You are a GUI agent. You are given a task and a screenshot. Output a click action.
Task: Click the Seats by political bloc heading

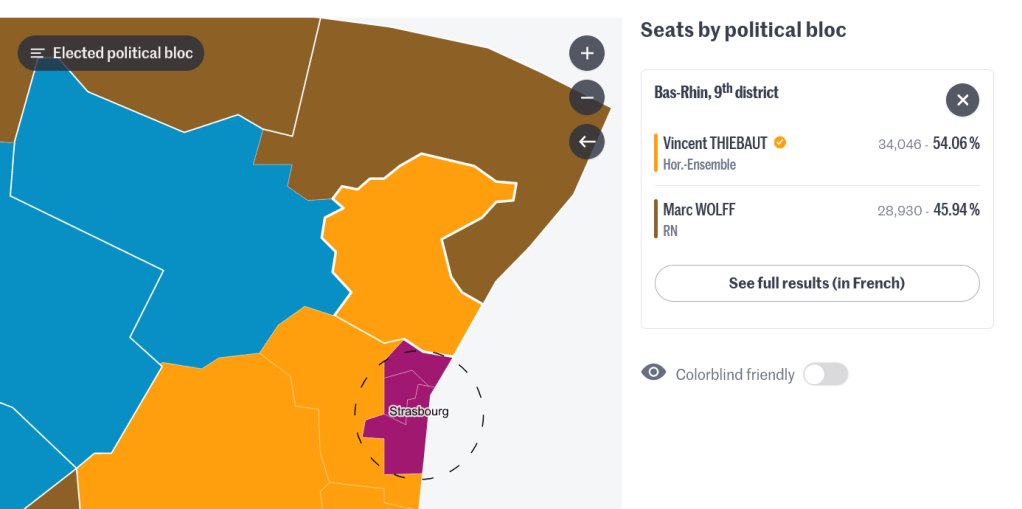(743, 30)
